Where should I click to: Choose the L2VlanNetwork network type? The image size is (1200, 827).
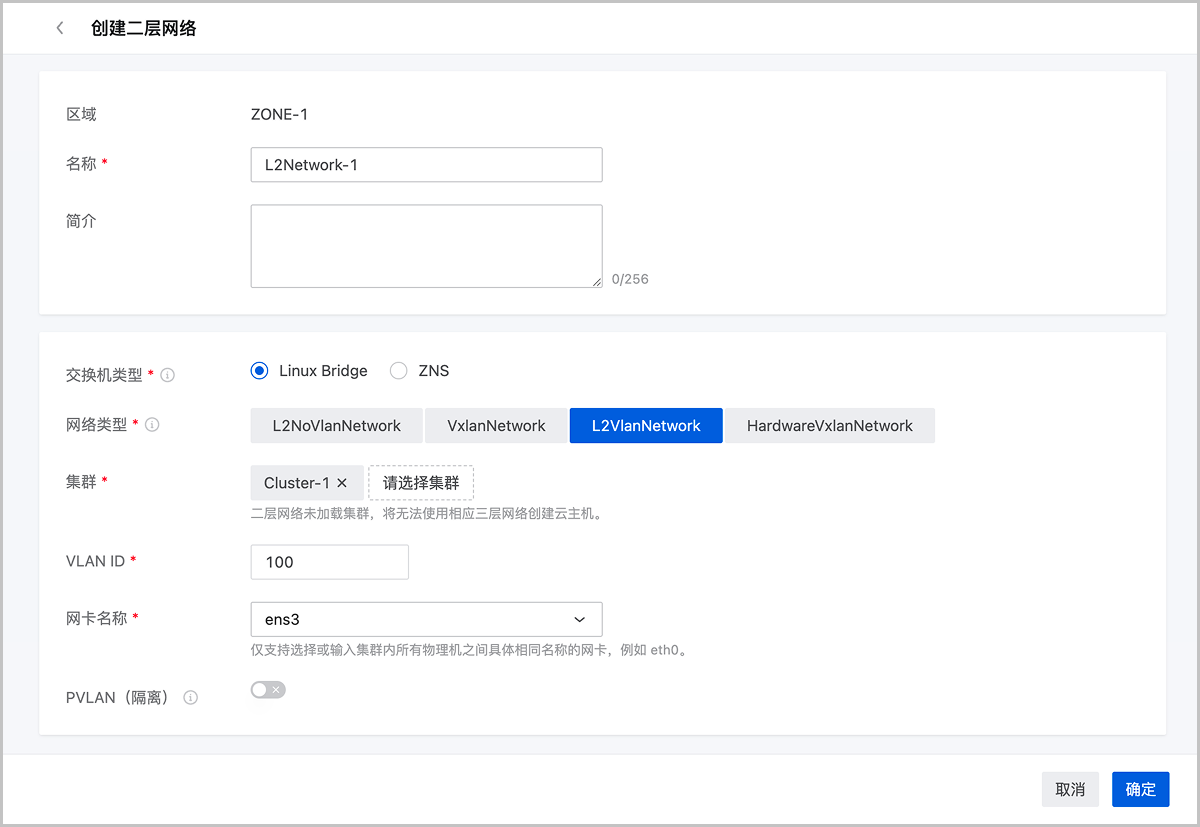tap(646, 425)
